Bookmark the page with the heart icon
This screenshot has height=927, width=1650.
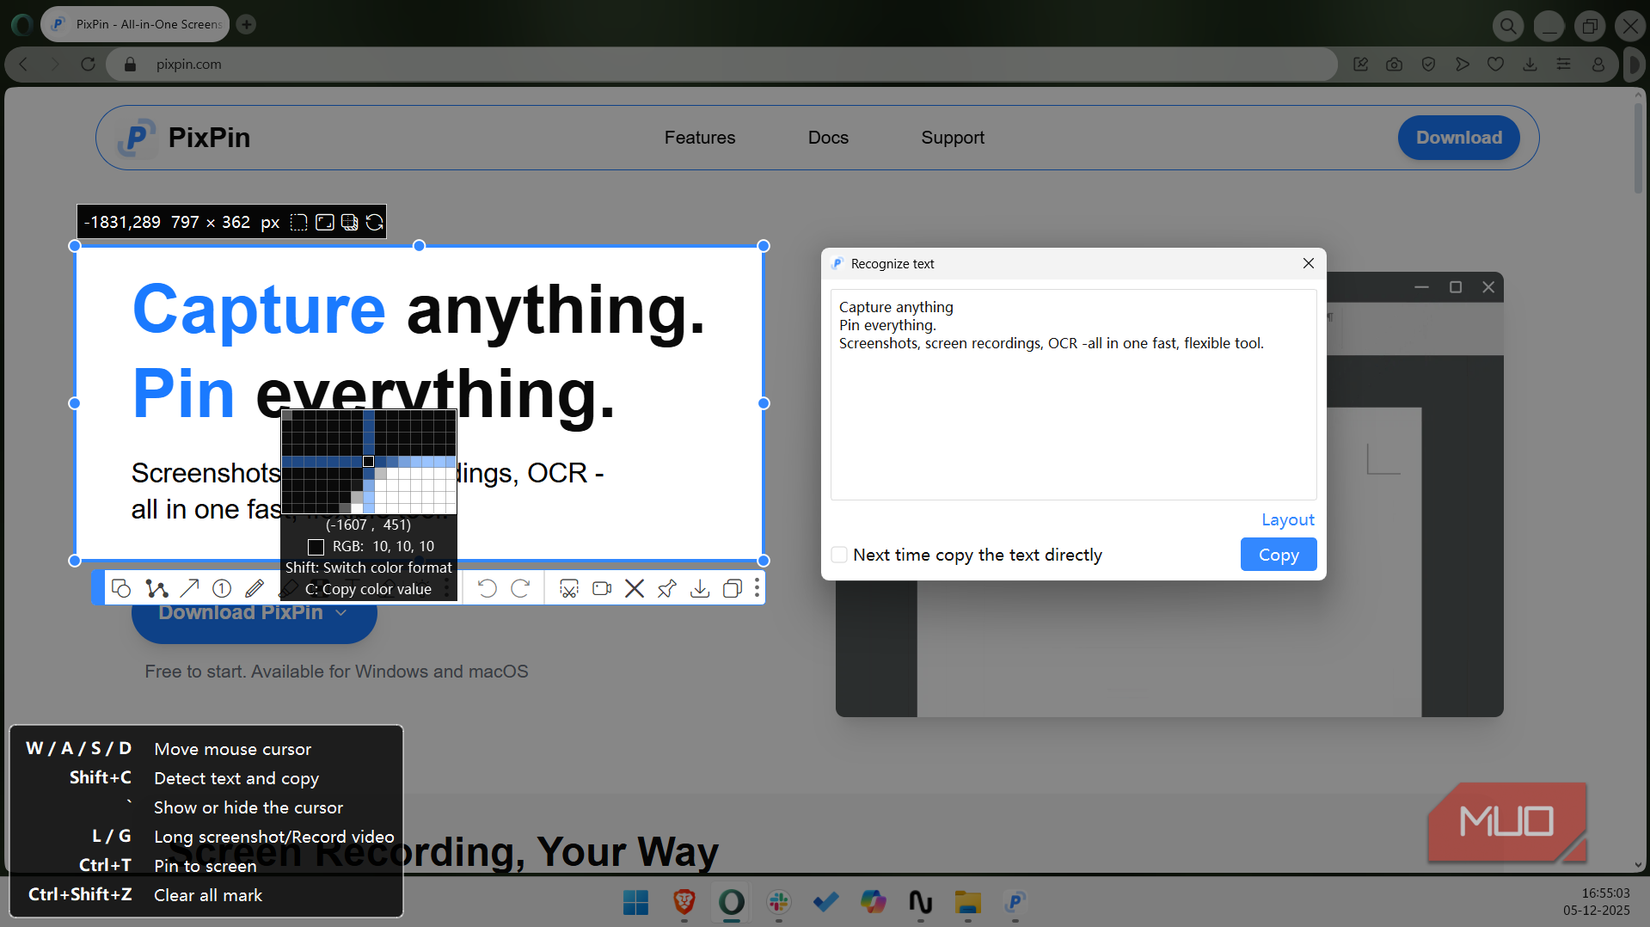click(x=1496, y=64)
